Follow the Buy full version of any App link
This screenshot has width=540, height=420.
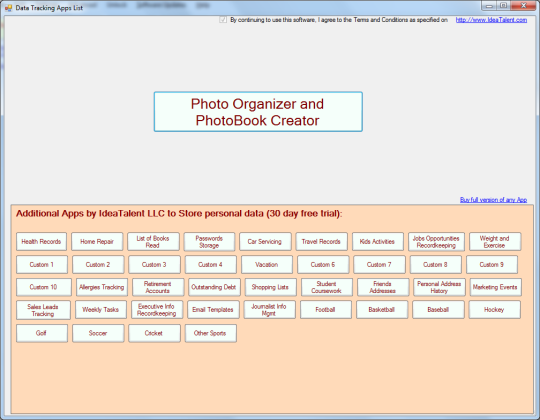click(493, 200)
